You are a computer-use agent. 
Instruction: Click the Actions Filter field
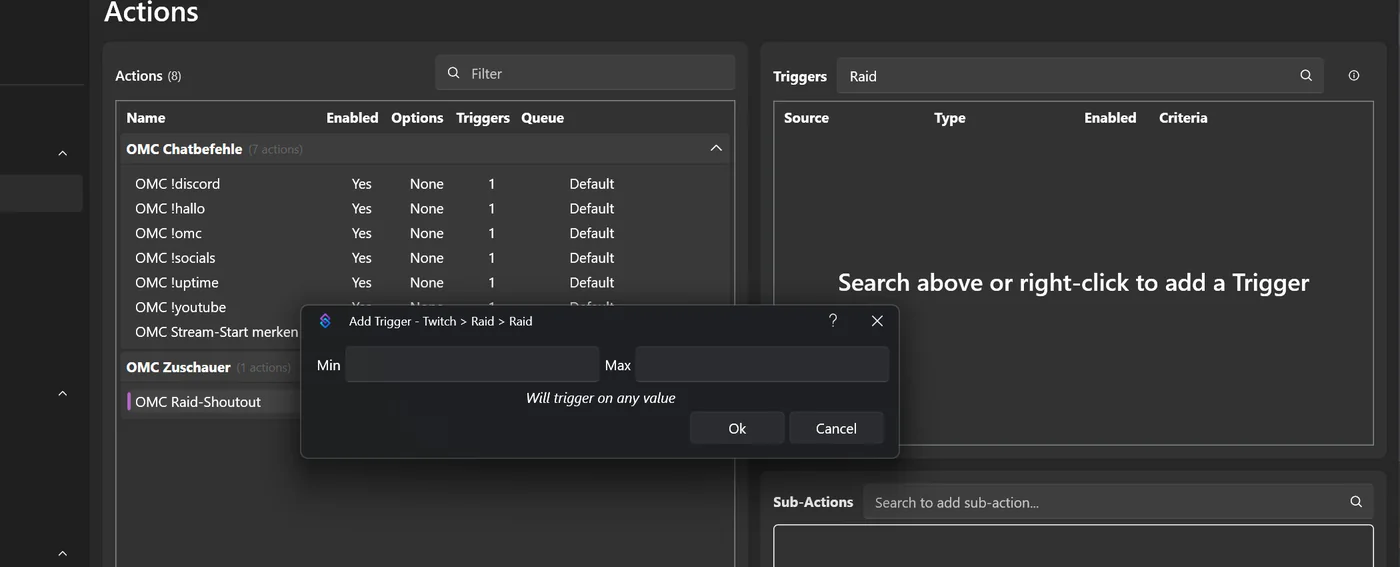coord(585,73)
